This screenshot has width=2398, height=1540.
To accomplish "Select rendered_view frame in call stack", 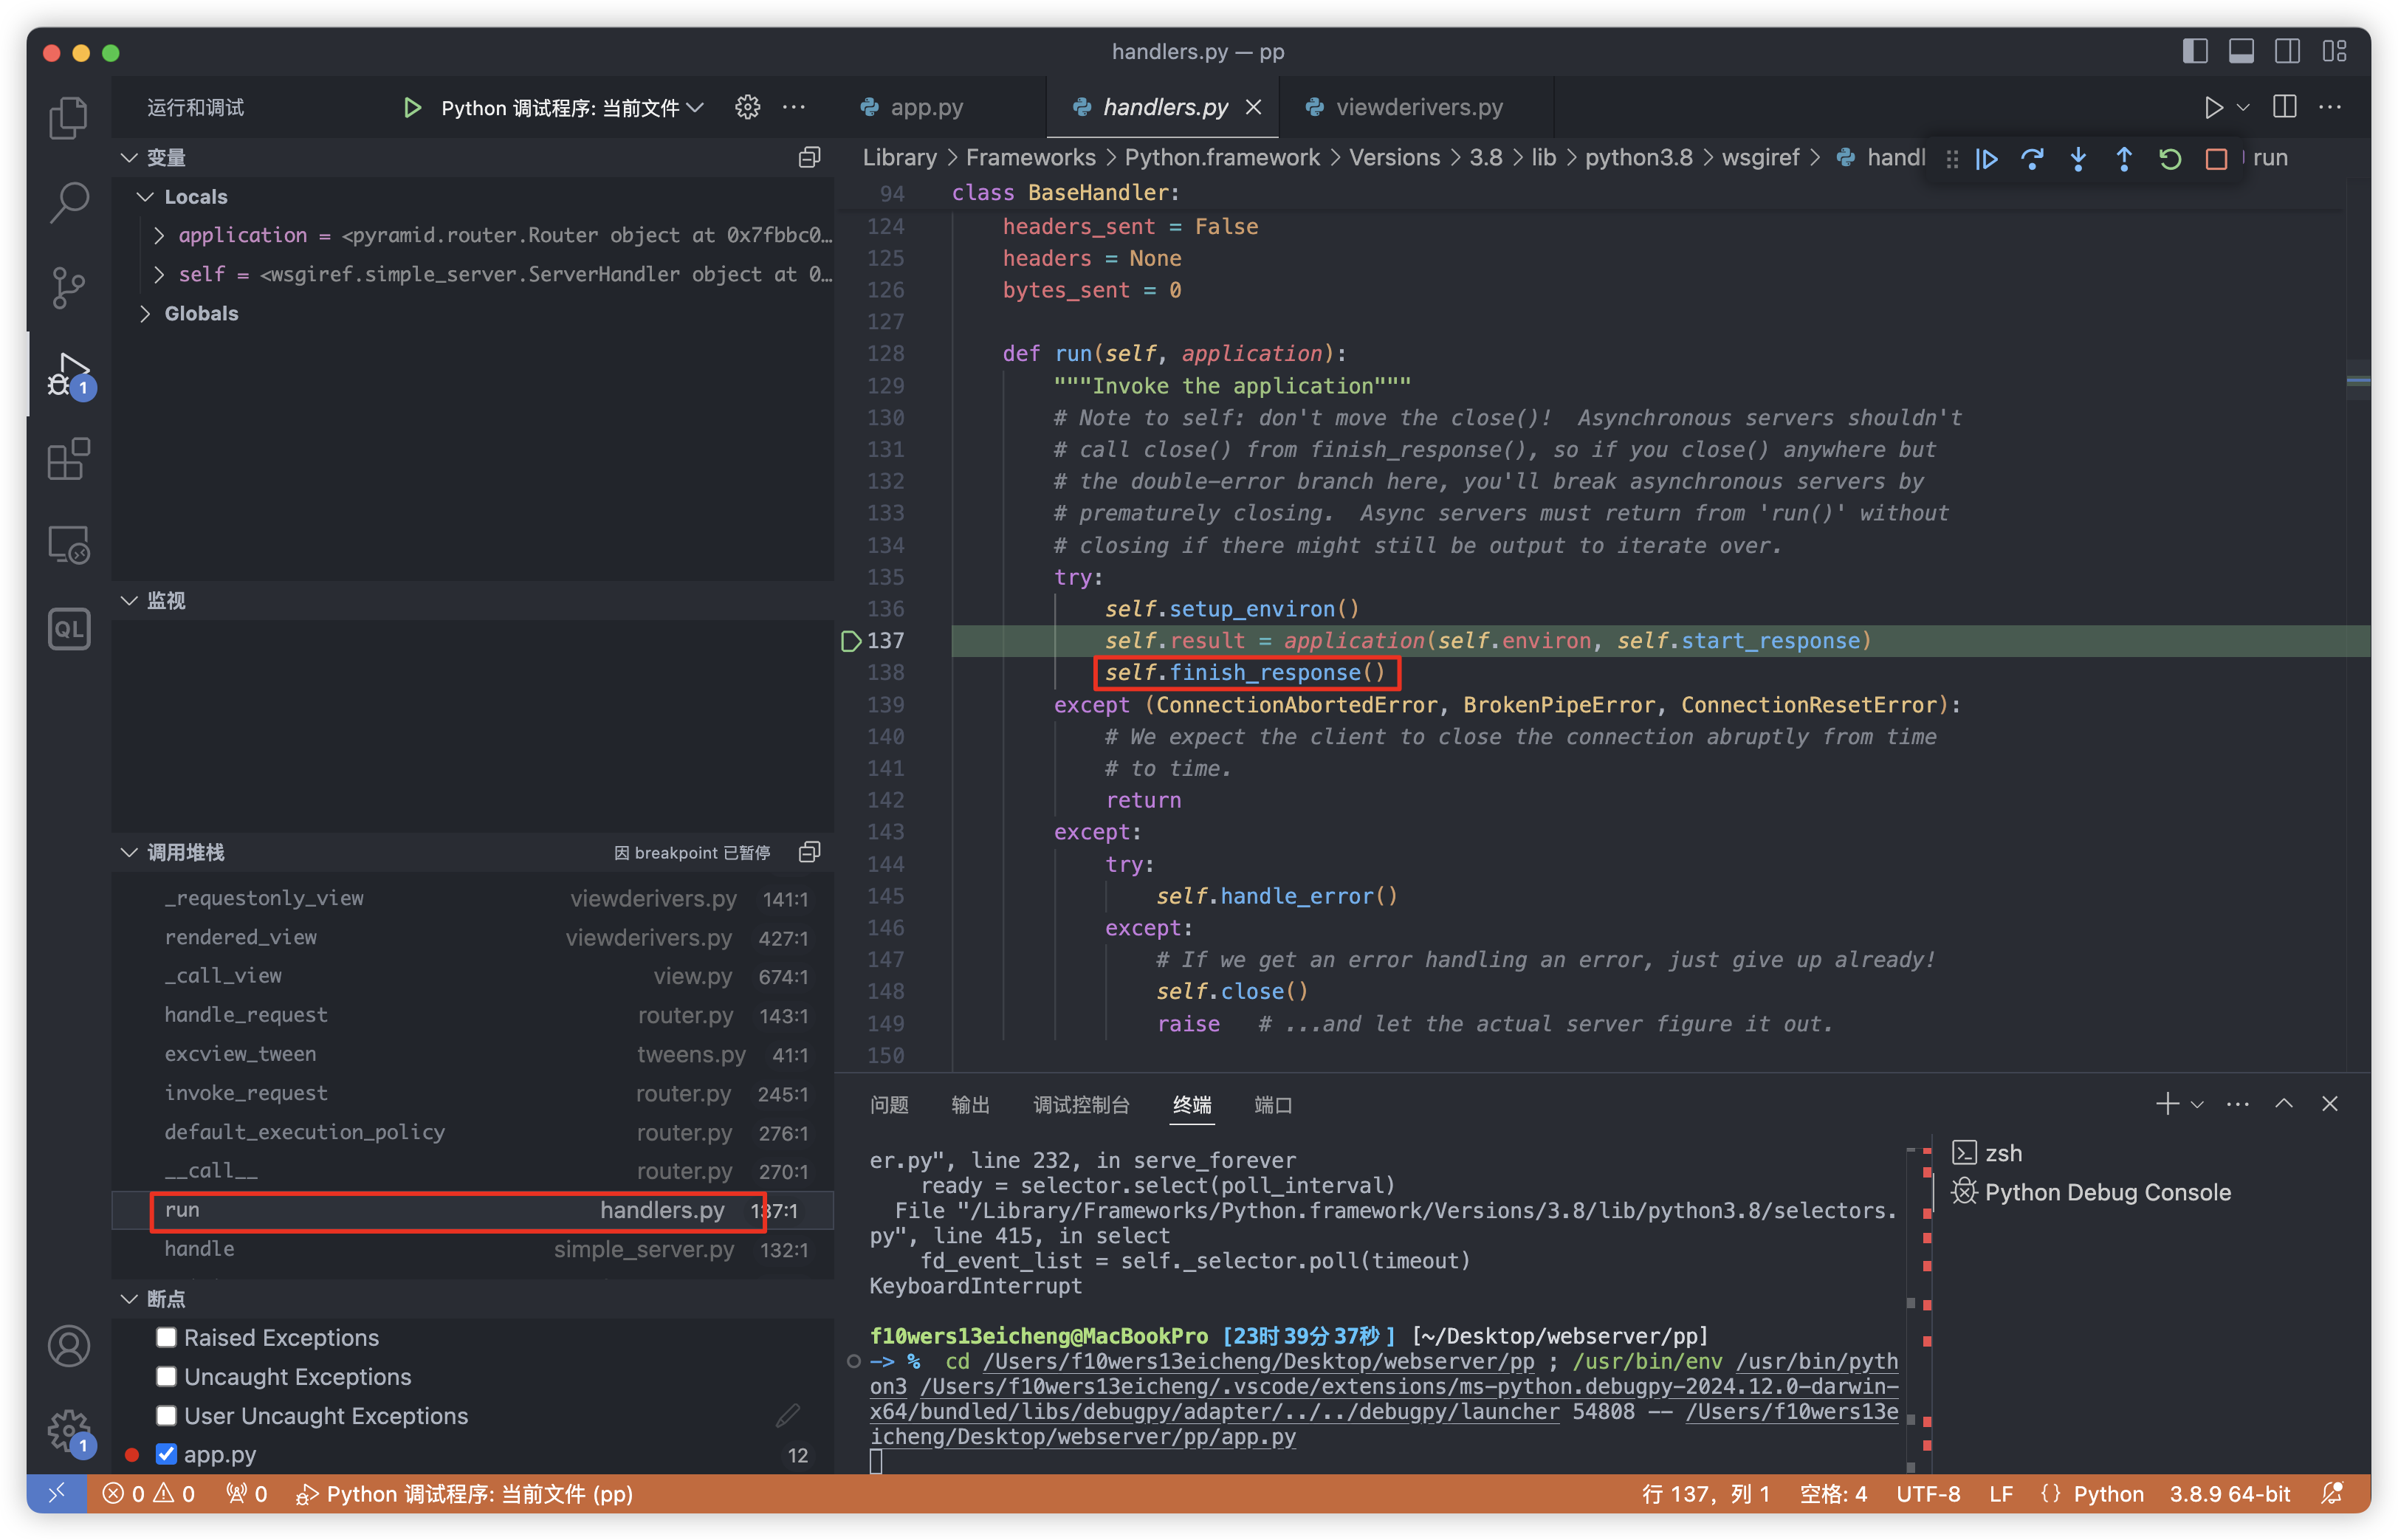I will point(472,937).
